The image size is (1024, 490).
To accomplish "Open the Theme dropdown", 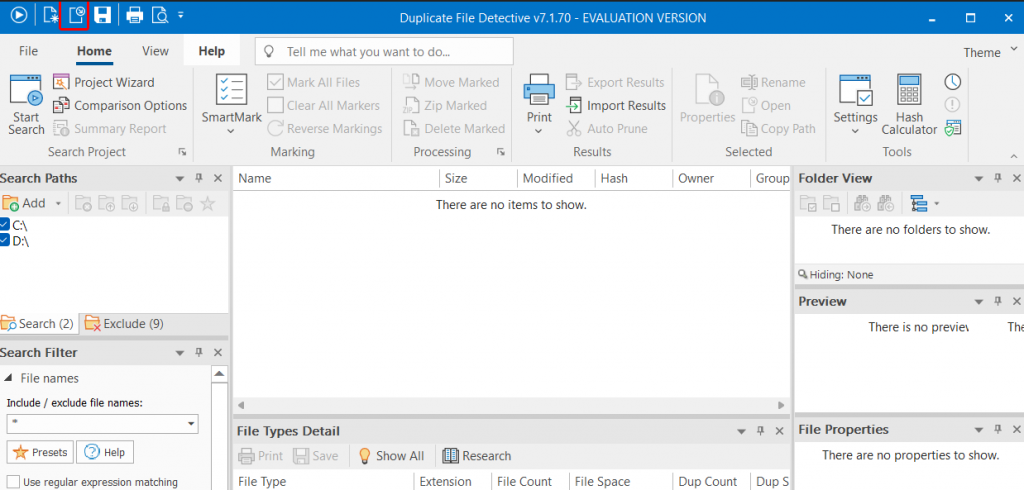I will click(989, 52).
